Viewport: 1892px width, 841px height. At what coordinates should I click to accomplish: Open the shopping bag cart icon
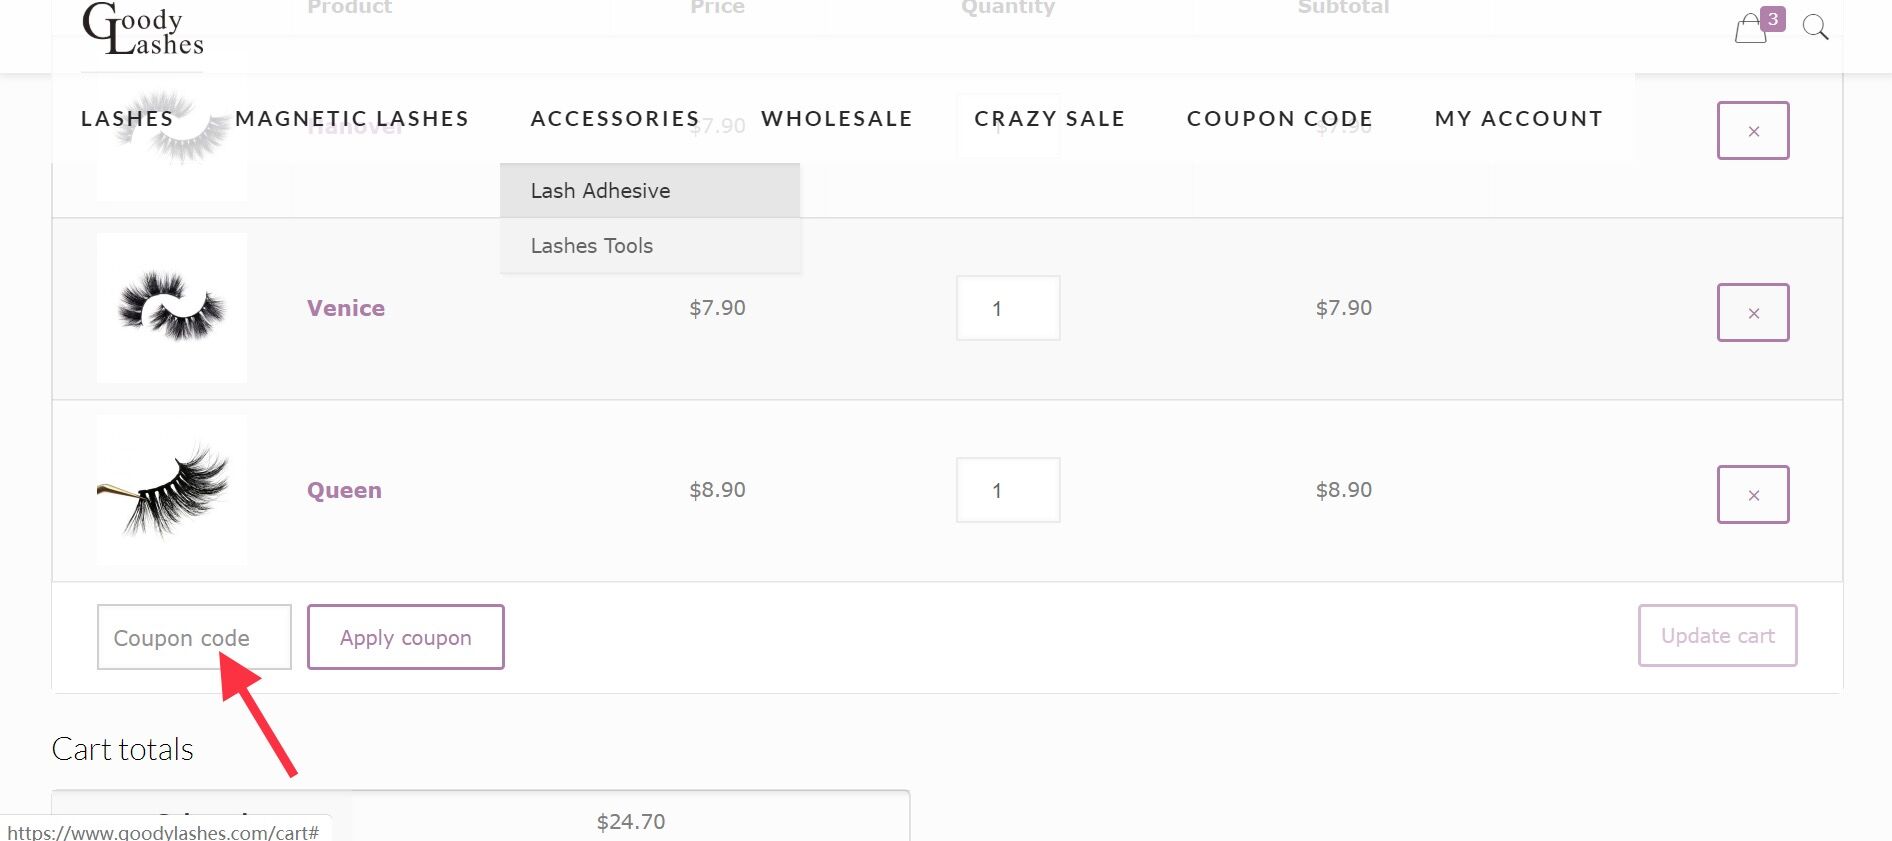(x=1750, y=28)
